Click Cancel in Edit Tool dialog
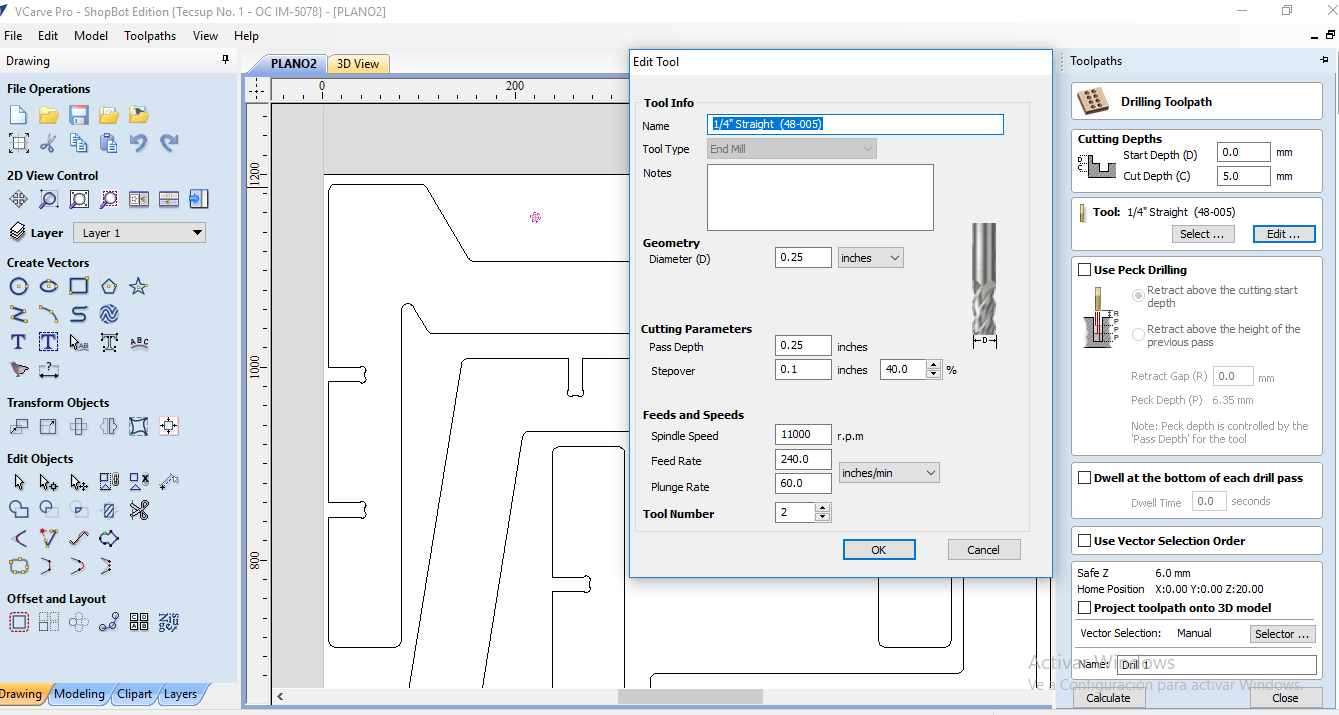The width and height of the screenshot is (1339, 715). pyautogui.click(x=984, y=550)
